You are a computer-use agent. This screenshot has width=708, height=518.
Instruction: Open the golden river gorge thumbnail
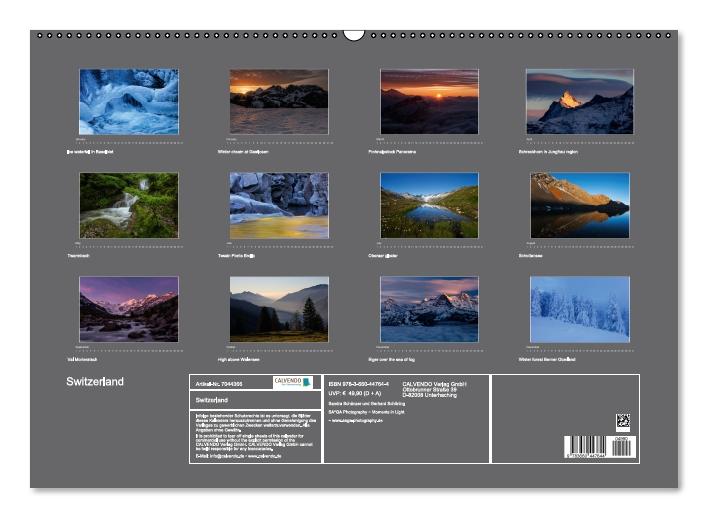coord(279,205)
